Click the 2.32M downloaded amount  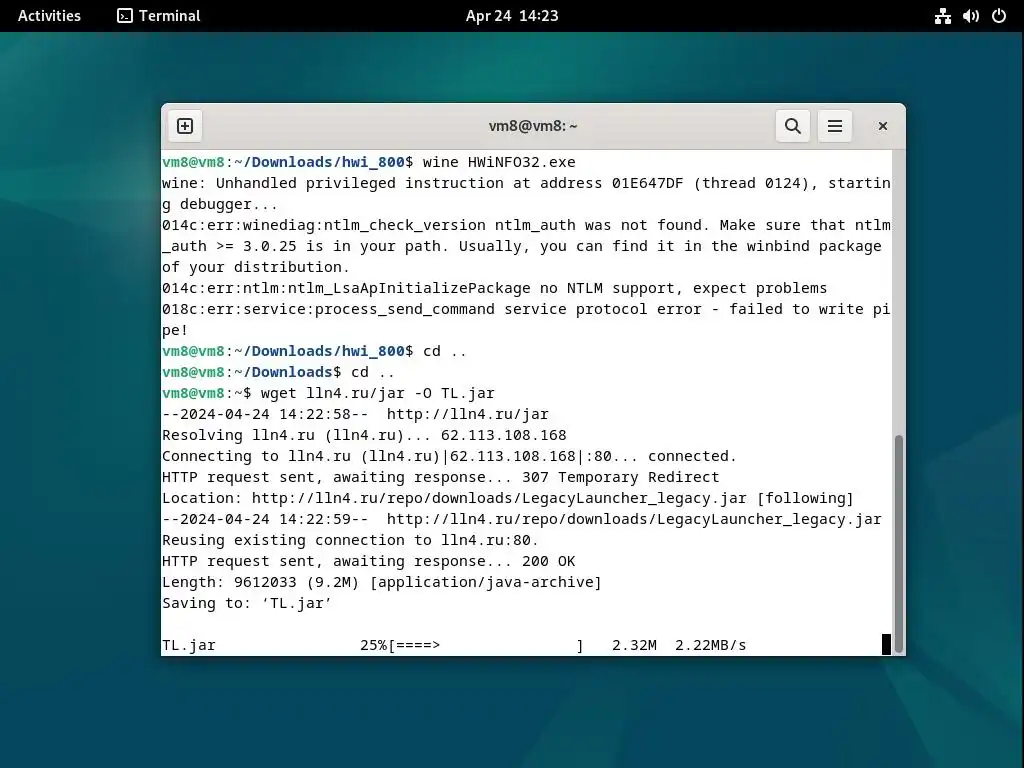click(x=634, y=645)
